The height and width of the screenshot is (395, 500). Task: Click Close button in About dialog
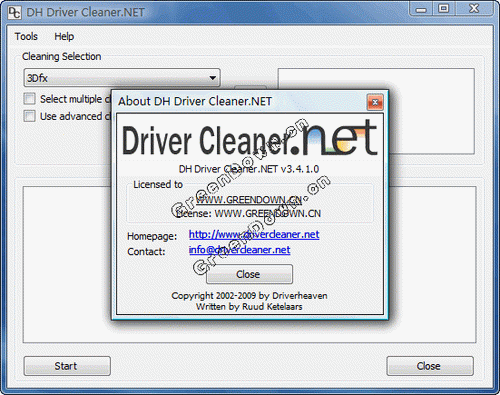coord(249,274)
